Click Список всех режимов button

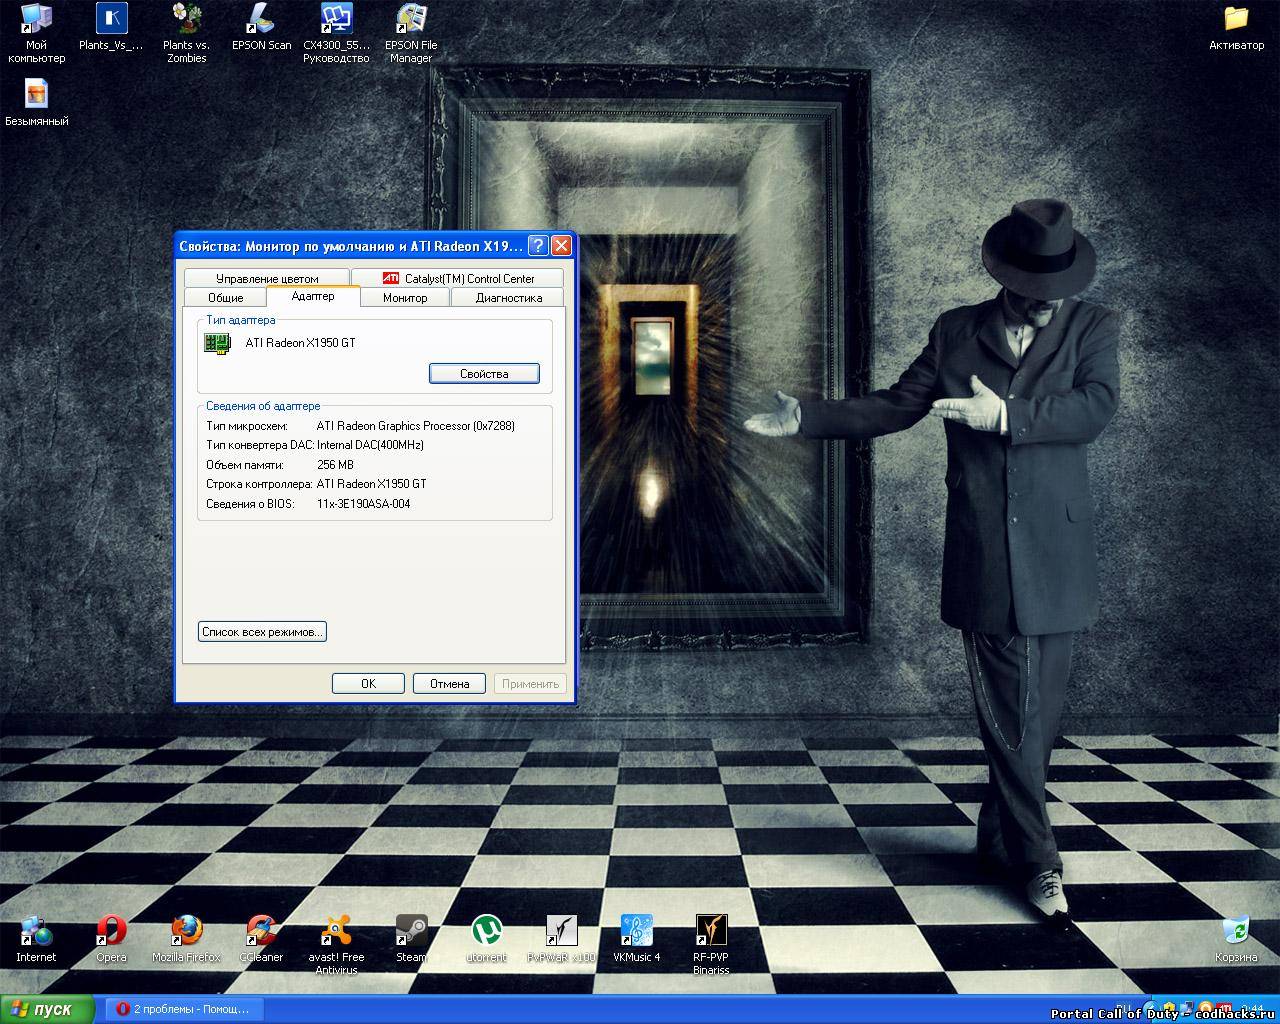tap(262, 632)
